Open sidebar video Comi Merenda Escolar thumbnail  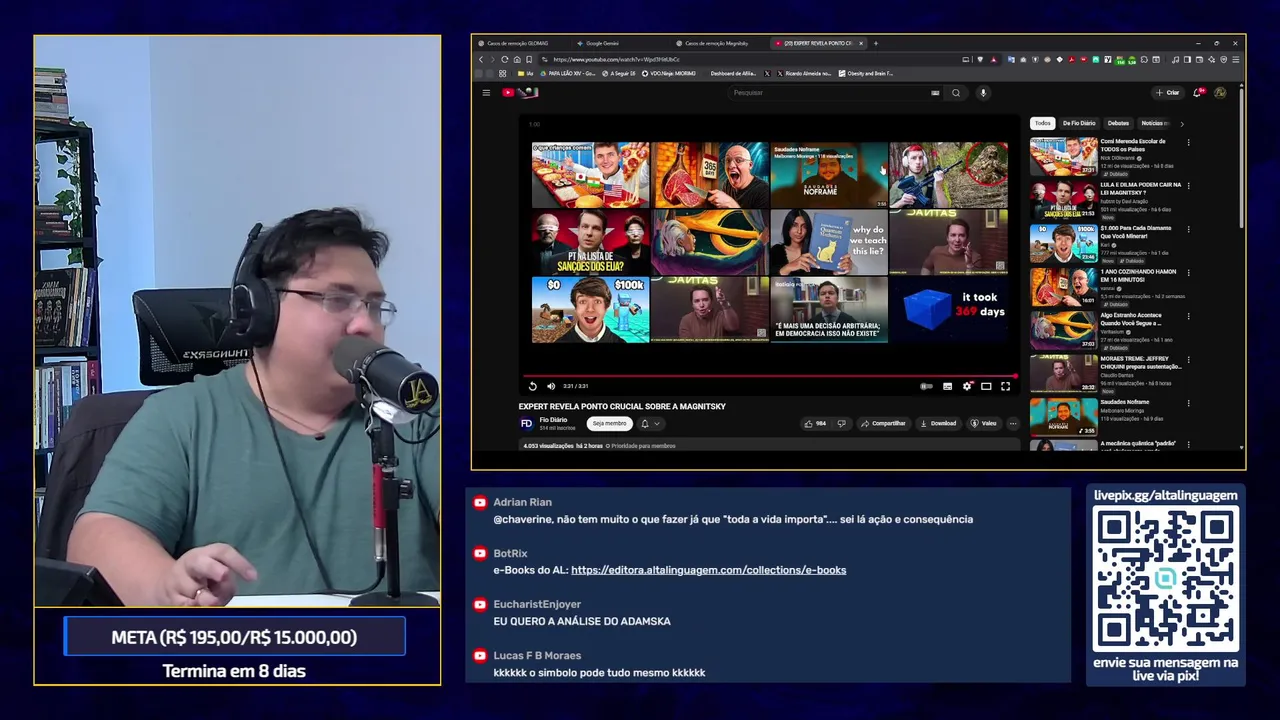coord(1063,157)
